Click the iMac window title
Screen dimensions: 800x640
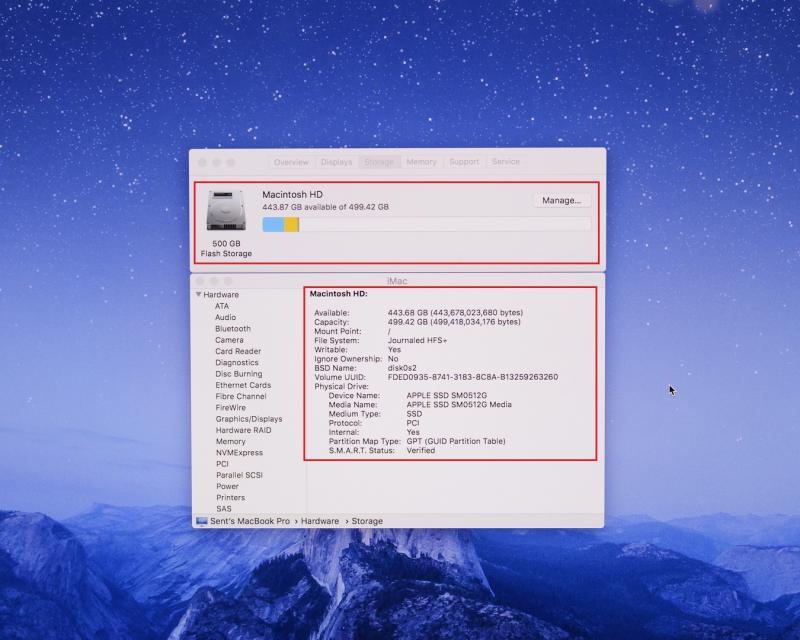click(397, 281)
